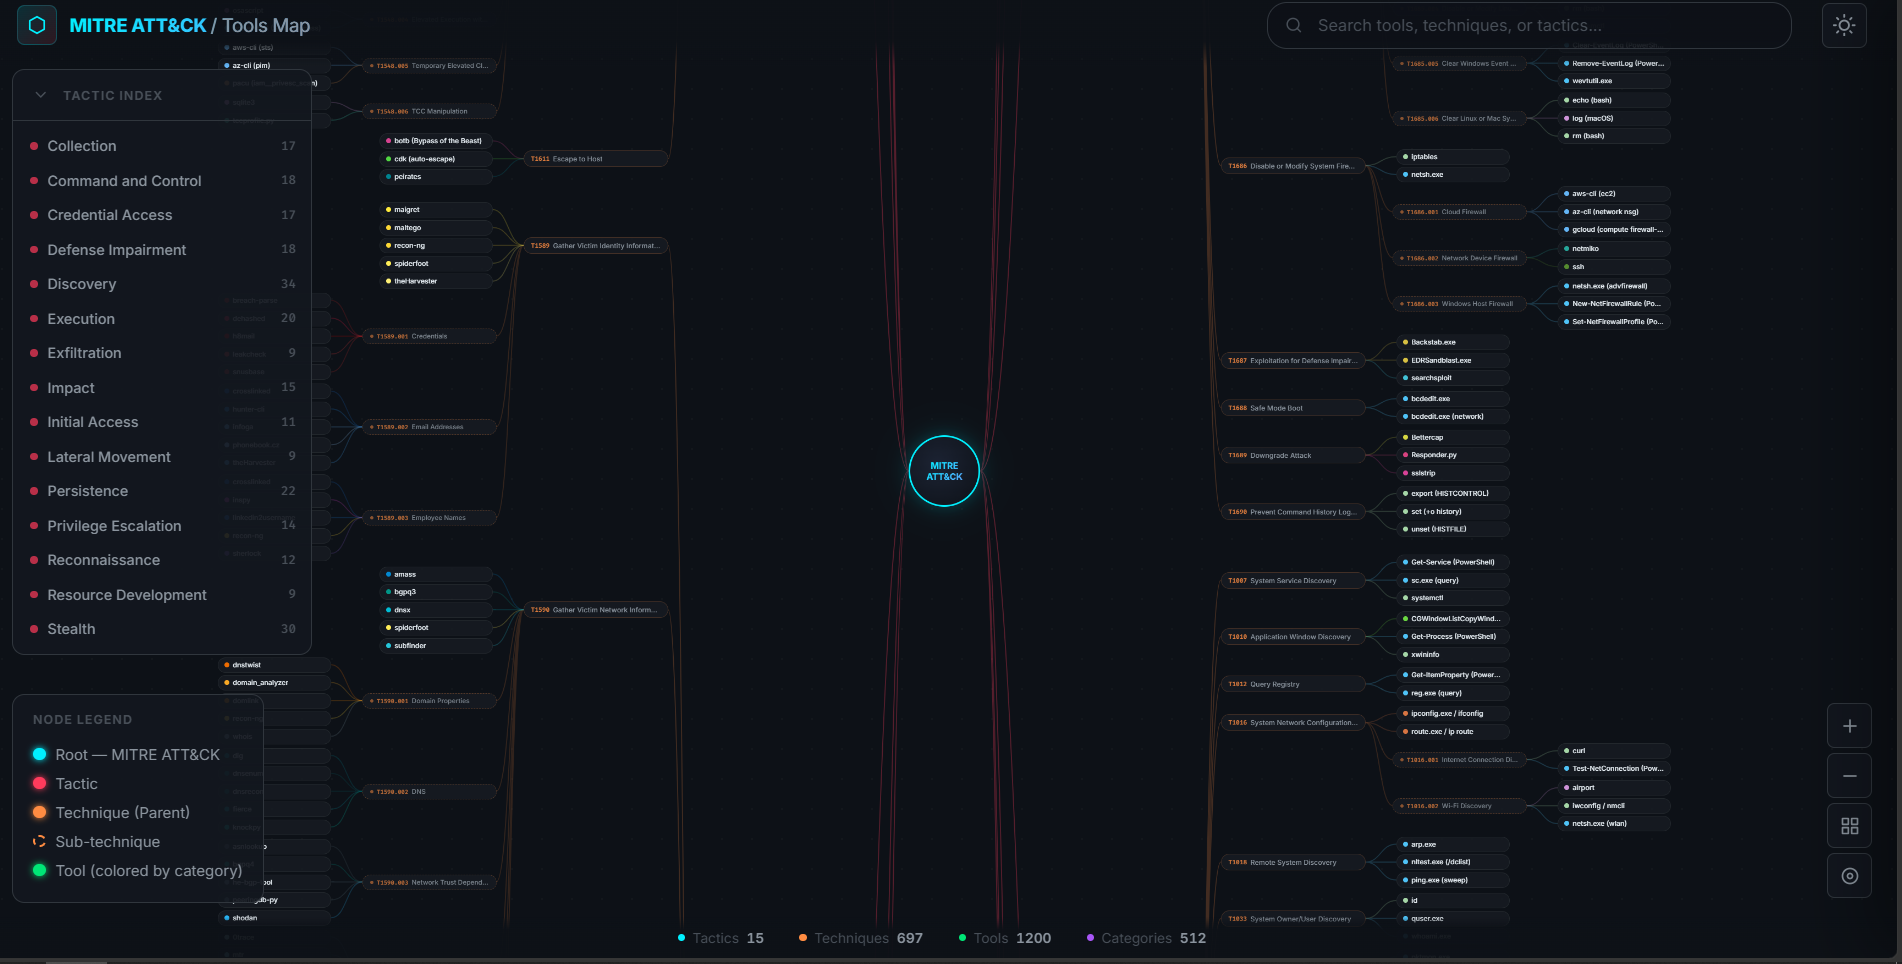Select the T1590.002 DNS sub-technique
Screen dimensions: 1902x964
[431, 792]
